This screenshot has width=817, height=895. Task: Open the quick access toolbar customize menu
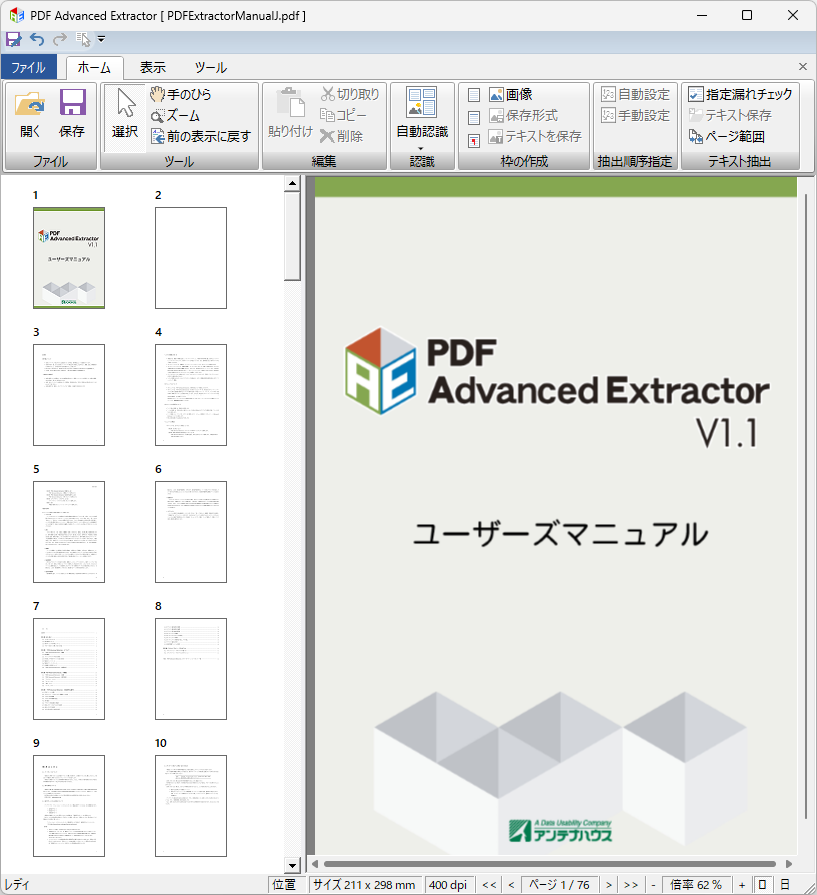coord(103,40)
